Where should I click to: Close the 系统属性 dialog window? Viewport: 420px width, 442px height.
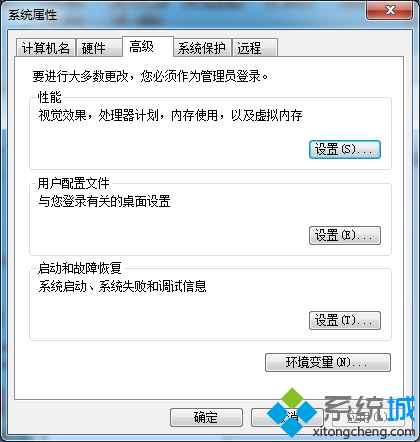point(389,10)
